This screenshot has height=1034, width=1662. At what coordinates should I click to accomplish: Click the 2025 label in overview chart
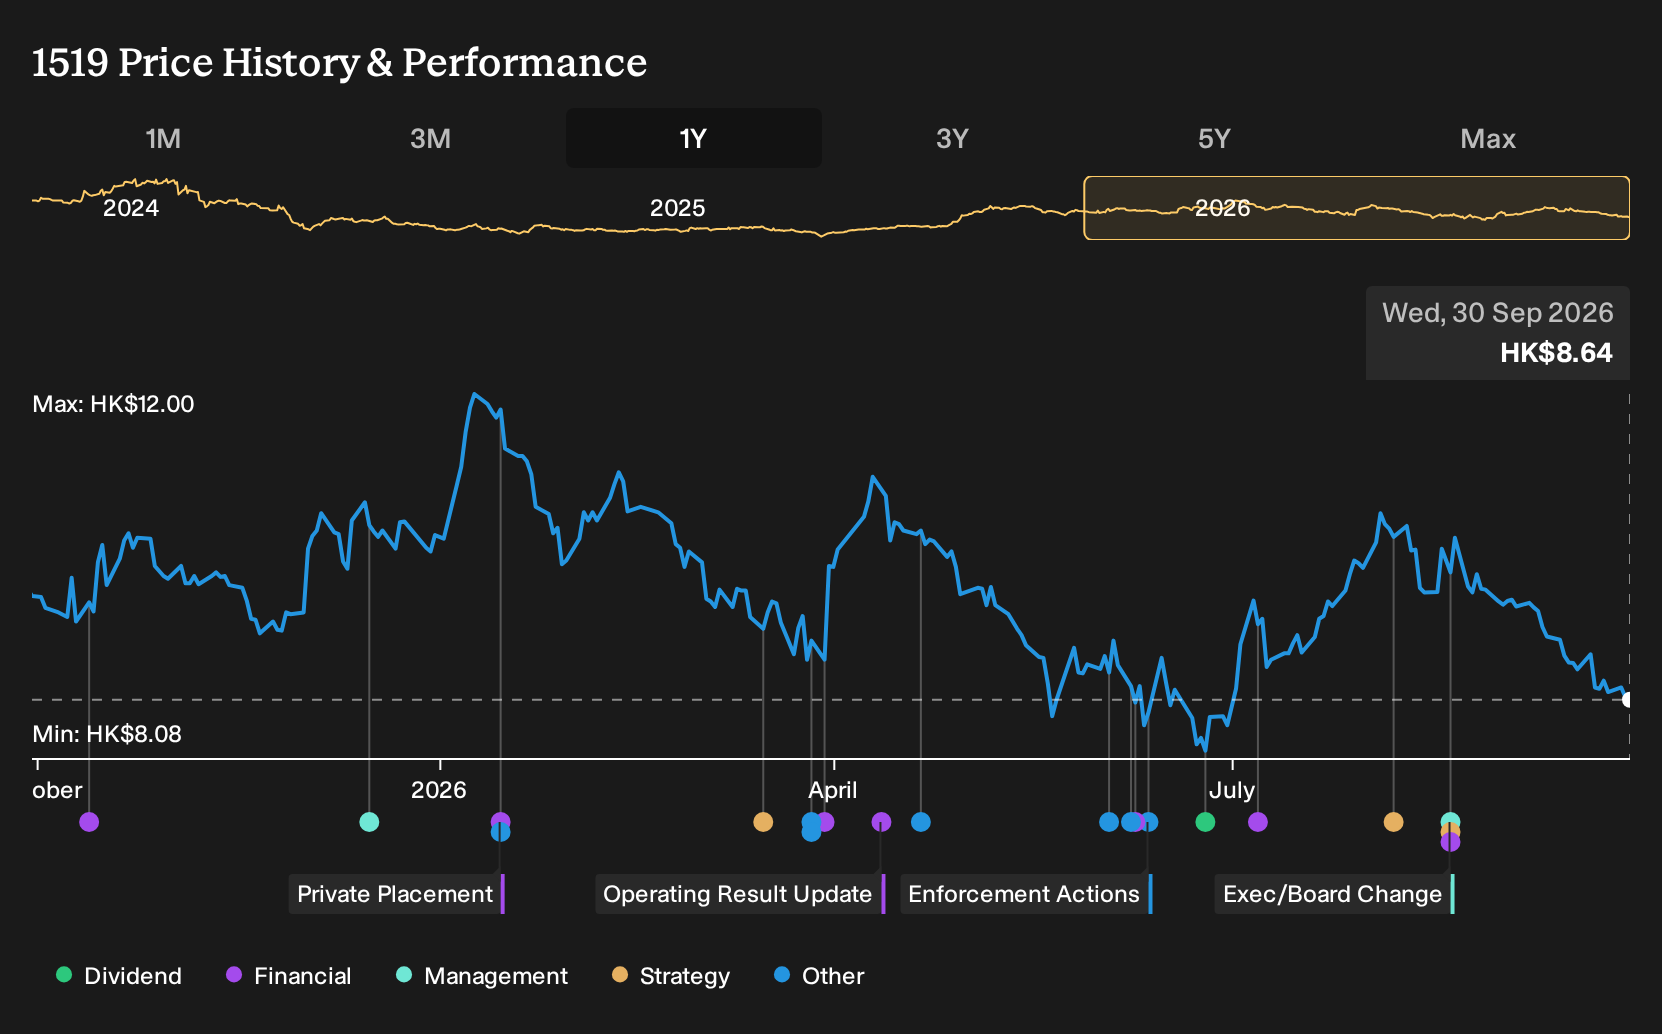pos(677,208)
